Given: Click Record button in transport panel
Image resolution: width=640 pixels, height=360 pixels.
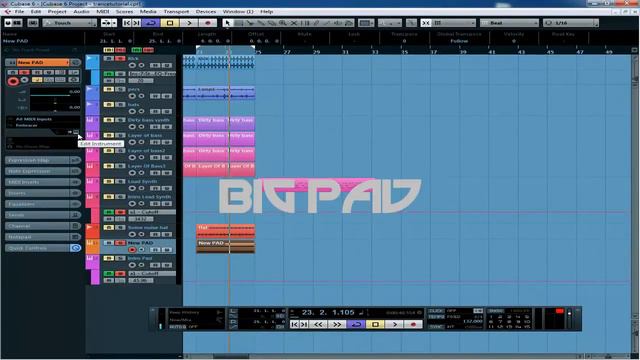Looking at the screenshot, I should coord(413,324).
